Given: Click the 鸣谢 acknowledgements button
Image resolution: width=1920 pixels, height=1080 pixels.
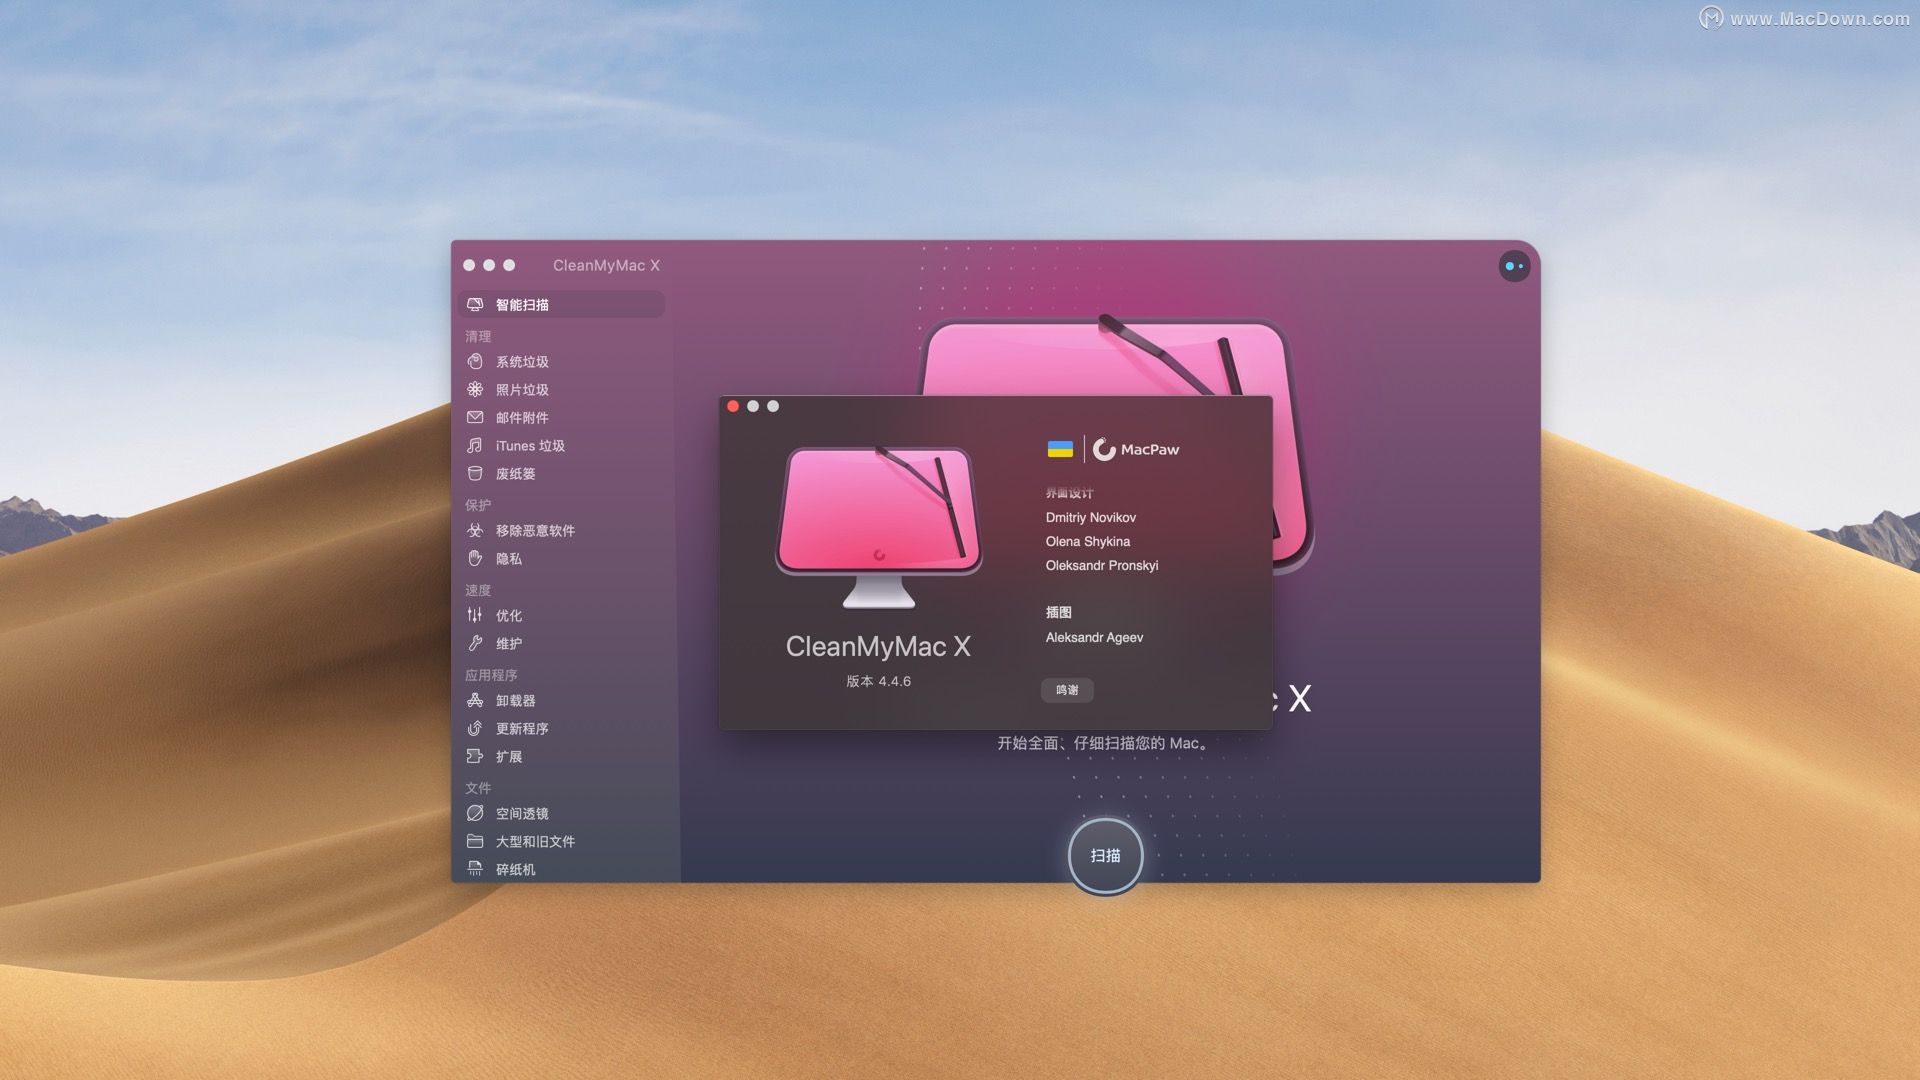Looking at the screenshot, I should tap(1067, 690).
